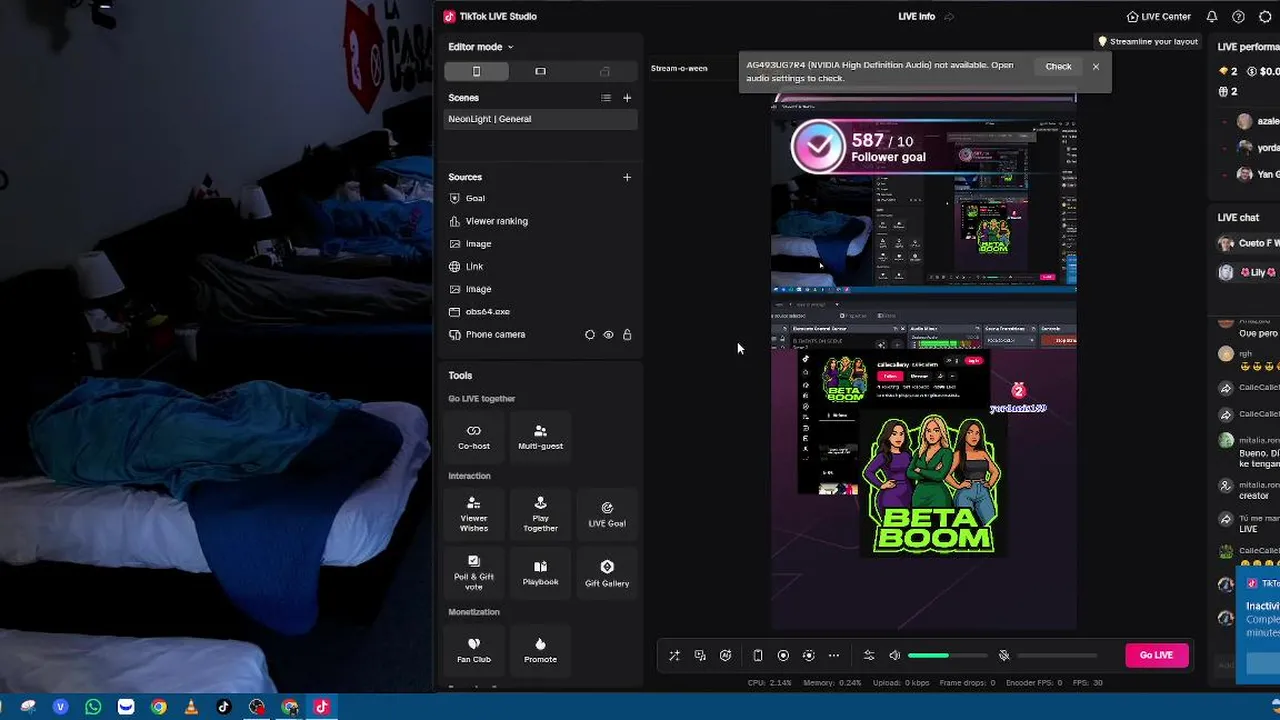Select portrait layout mode button
Screen dimensions: 1280x720
(476, 71)
